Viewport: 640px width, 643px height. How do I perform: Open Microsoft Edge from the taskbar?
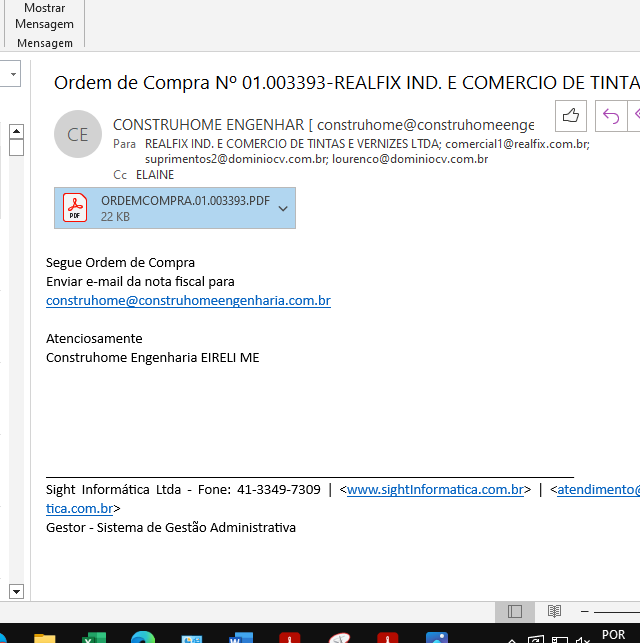pos(143,637)
